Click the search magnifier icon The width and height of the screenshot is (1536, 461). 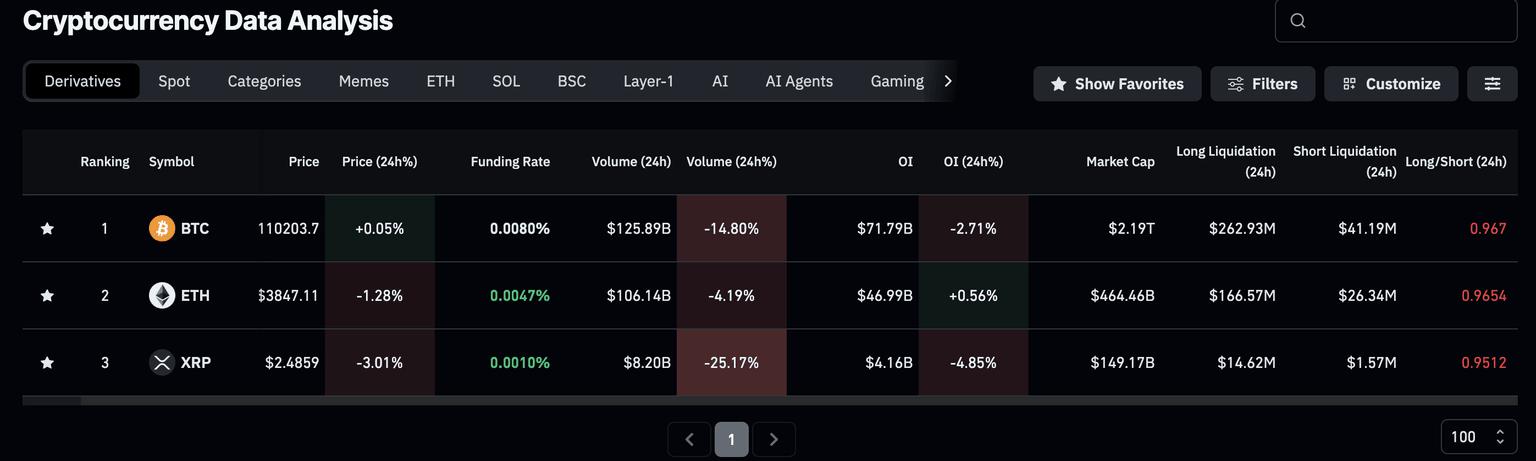[x=1298, y=21]
